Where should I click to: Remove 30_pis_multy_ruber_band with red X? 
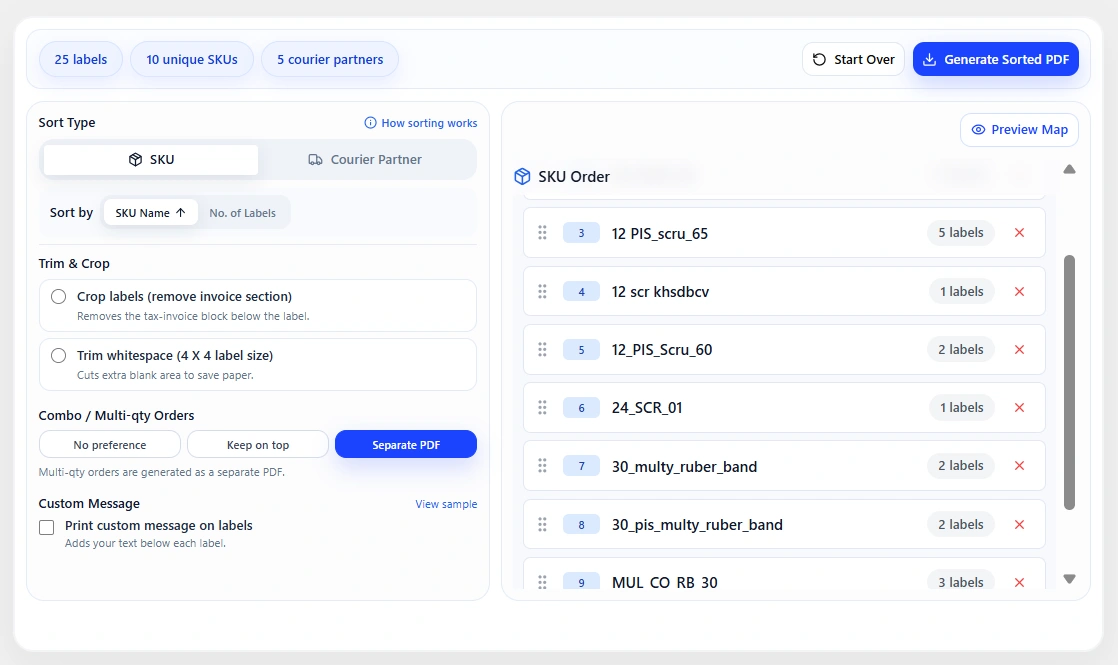click(1020, 525)
